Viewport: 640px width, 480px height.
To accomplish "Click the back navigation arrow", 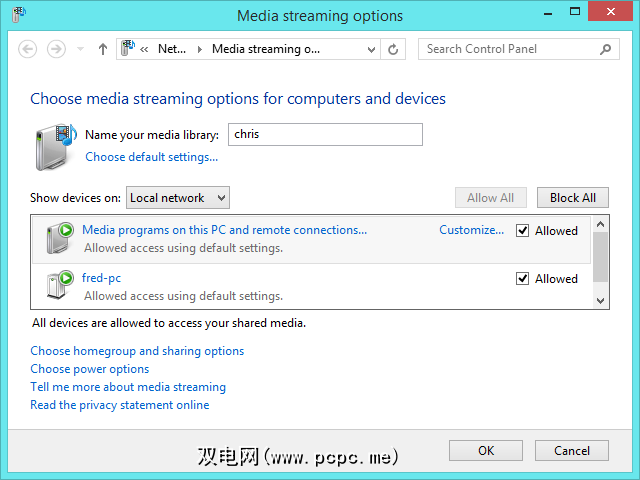I will point(28,49).
